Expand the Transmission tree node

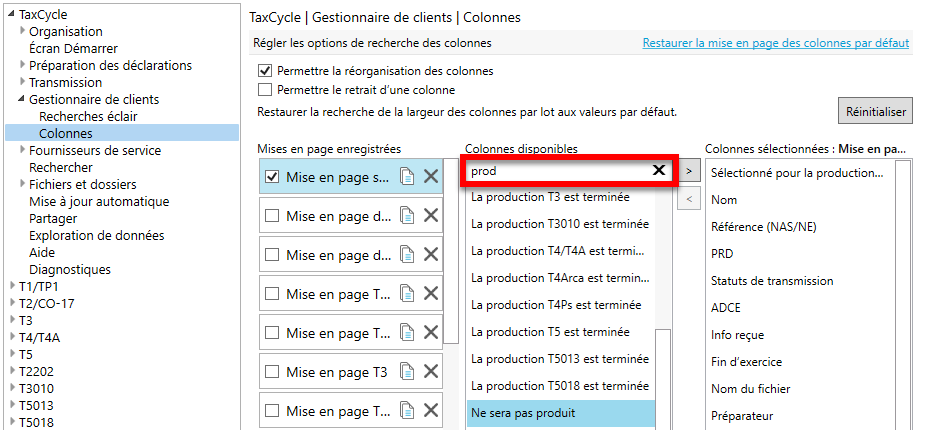22,82
